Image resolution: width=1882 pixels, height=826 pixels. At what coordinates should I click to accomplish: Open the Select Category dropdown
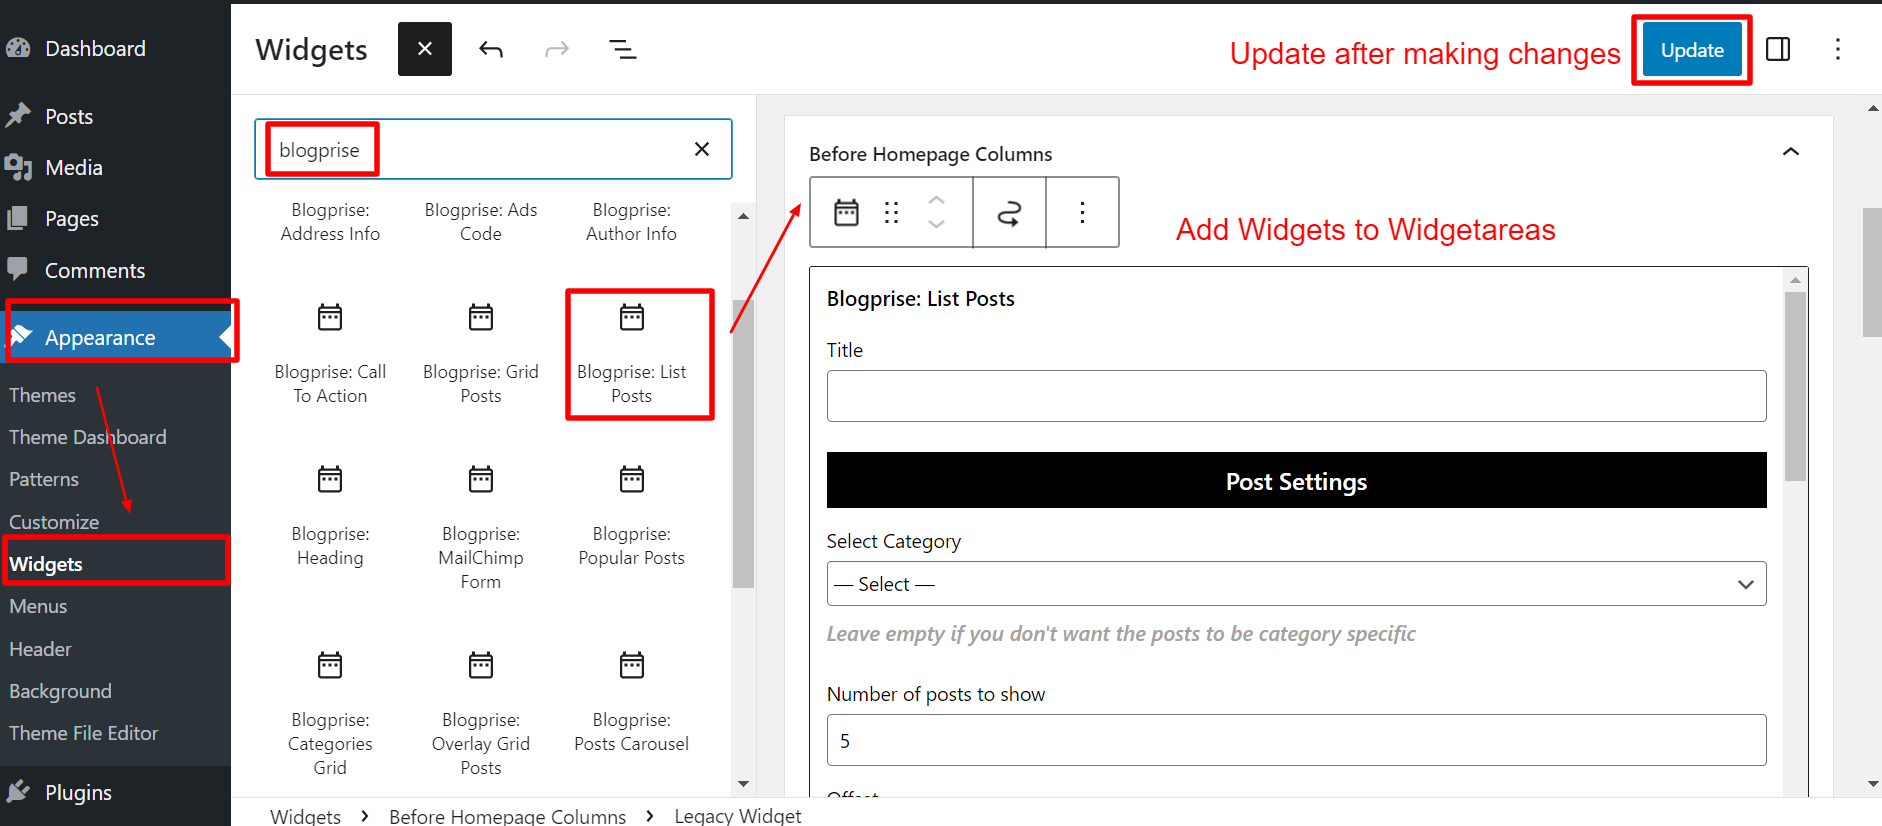click(1296, 584)
